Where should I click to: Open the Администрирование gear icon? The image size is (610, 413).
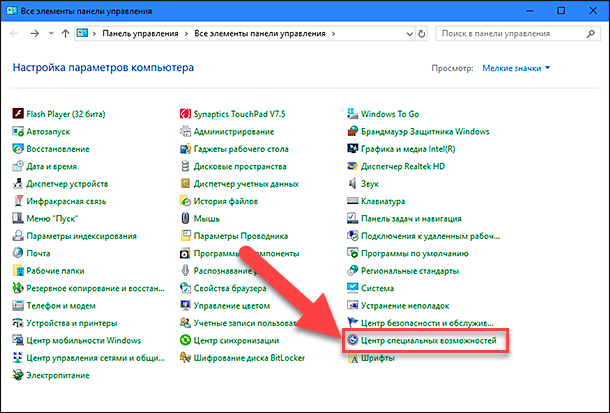coord(185,131)
